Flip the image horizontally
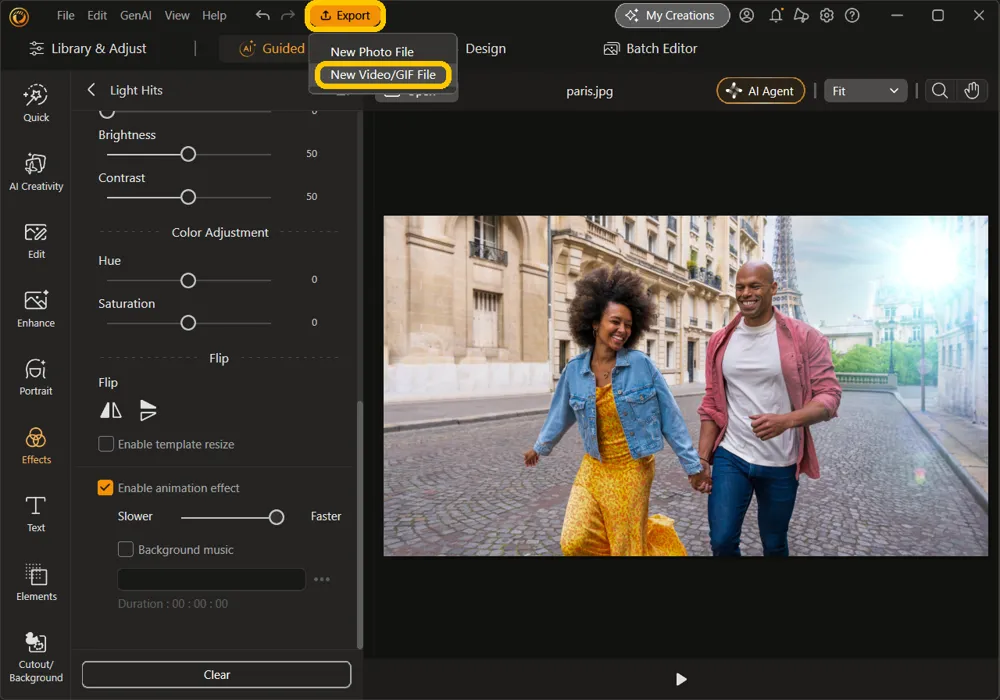The height and width of the screenshot is (700, 1000). click(x=111, y=410)
